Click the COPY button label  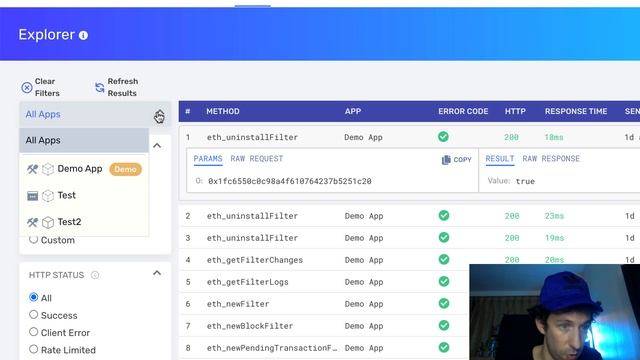pos(462,160)
